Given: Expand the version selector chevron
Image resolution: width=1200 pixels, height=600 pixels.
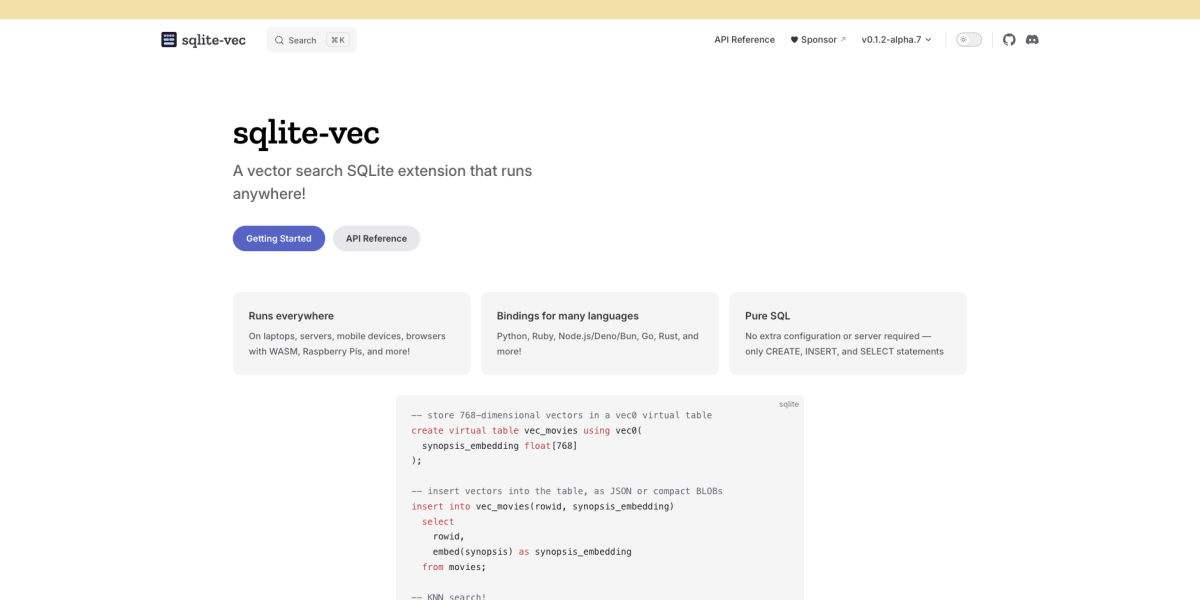Looking at the screenshot, I should tap(926, 40).
